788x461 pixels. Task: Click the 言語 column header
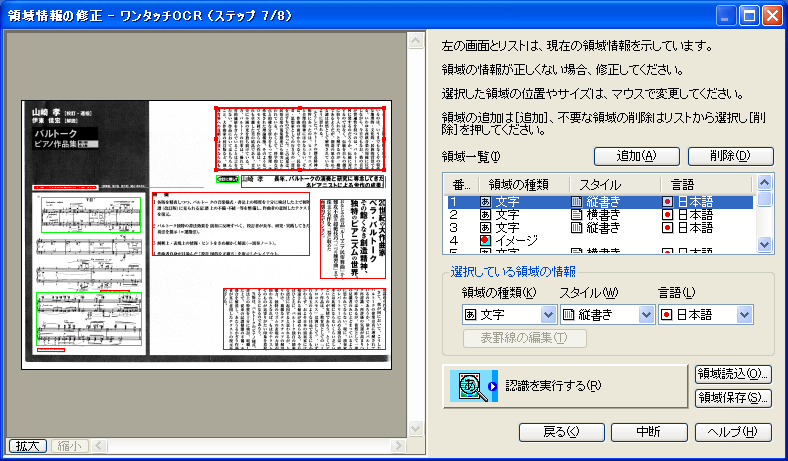click(706, 185)
